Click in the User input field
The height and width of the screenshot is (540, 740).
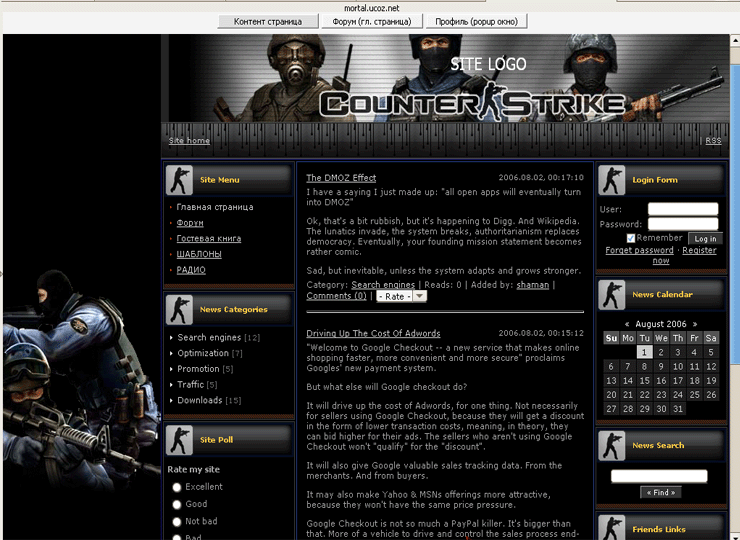(683, 209)
